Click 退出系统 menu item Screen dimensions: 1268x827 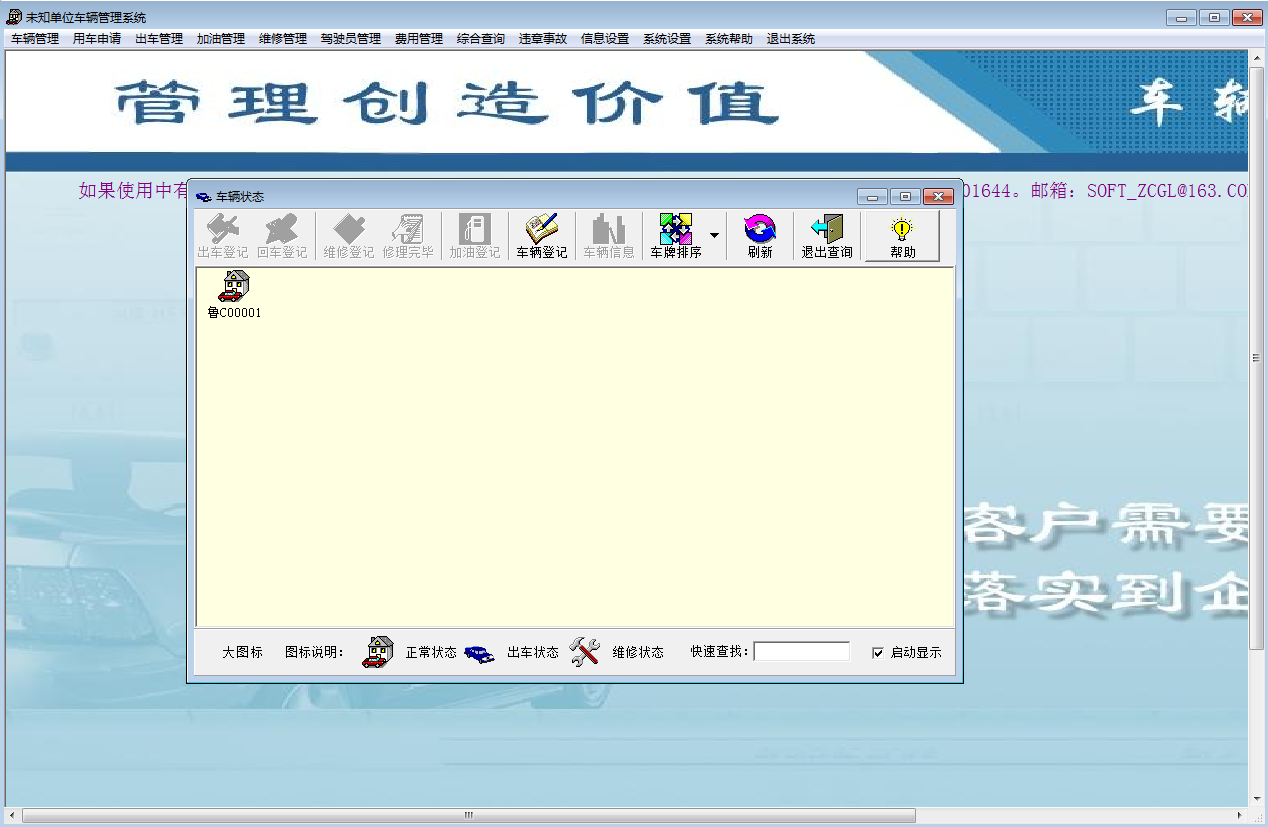pyautogui.click(x=791, y=39)
